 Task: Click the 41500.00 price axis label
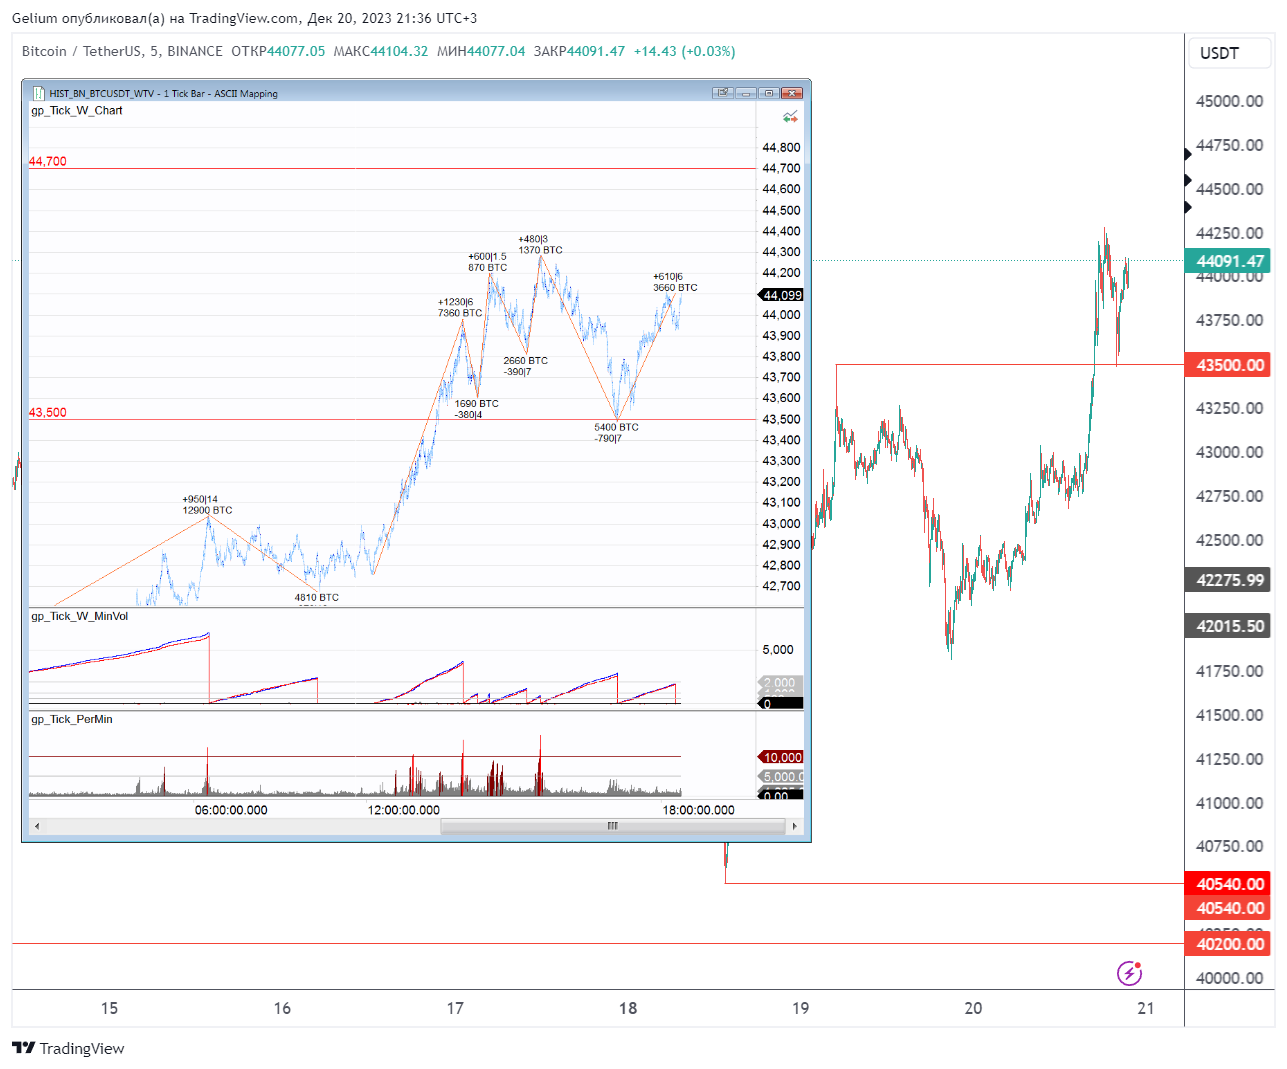click(1230, 715)
